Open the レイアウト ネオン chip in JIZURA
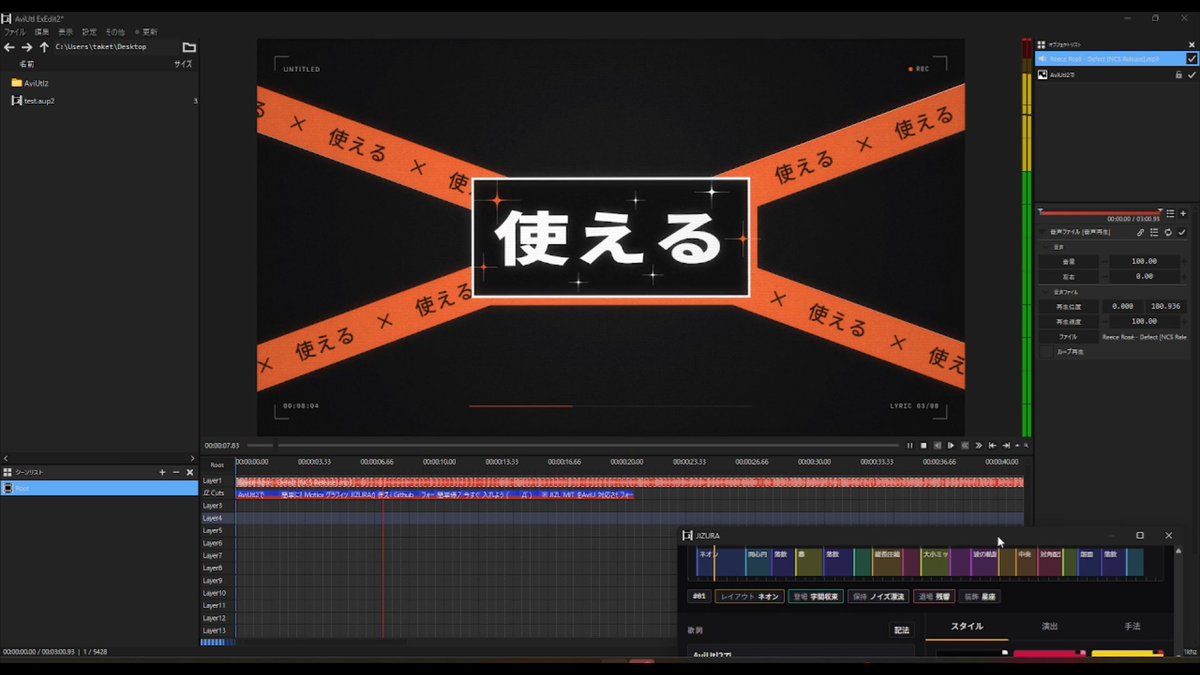Image resolution: width=1200 pixels, height=675 pixels. [x=749, y=597]
